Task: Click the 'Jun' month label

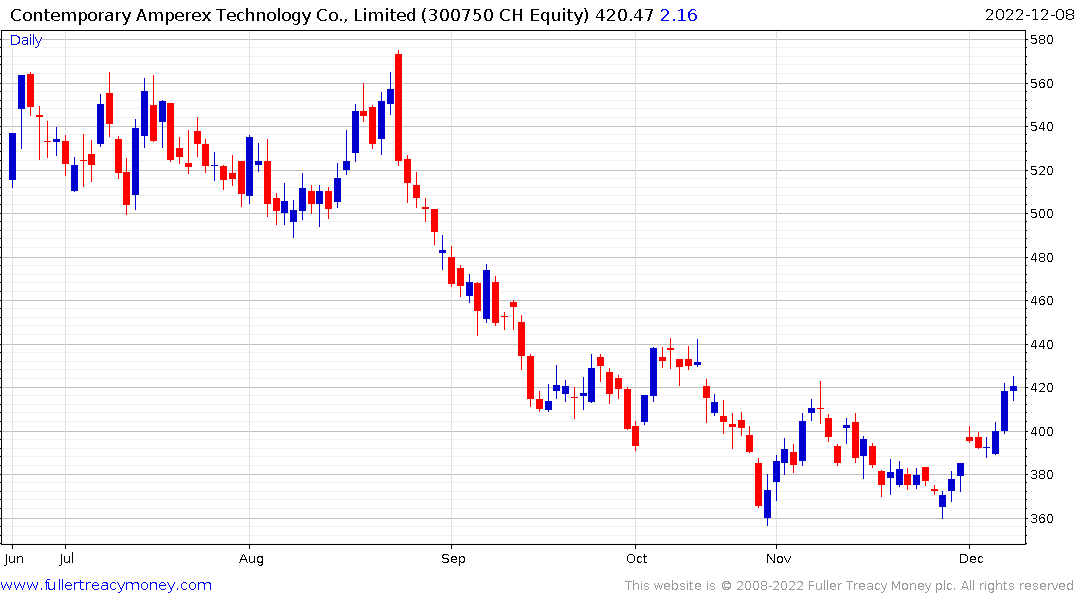Action: tap(14, 559)
